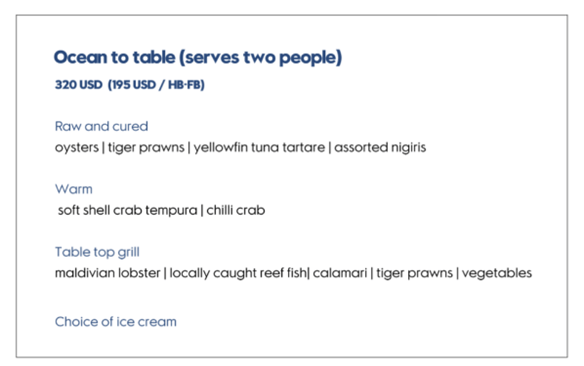This screenshot has height=366, width=584.
Task: Select the word 'vegetables'
Action: coord(497,274)
